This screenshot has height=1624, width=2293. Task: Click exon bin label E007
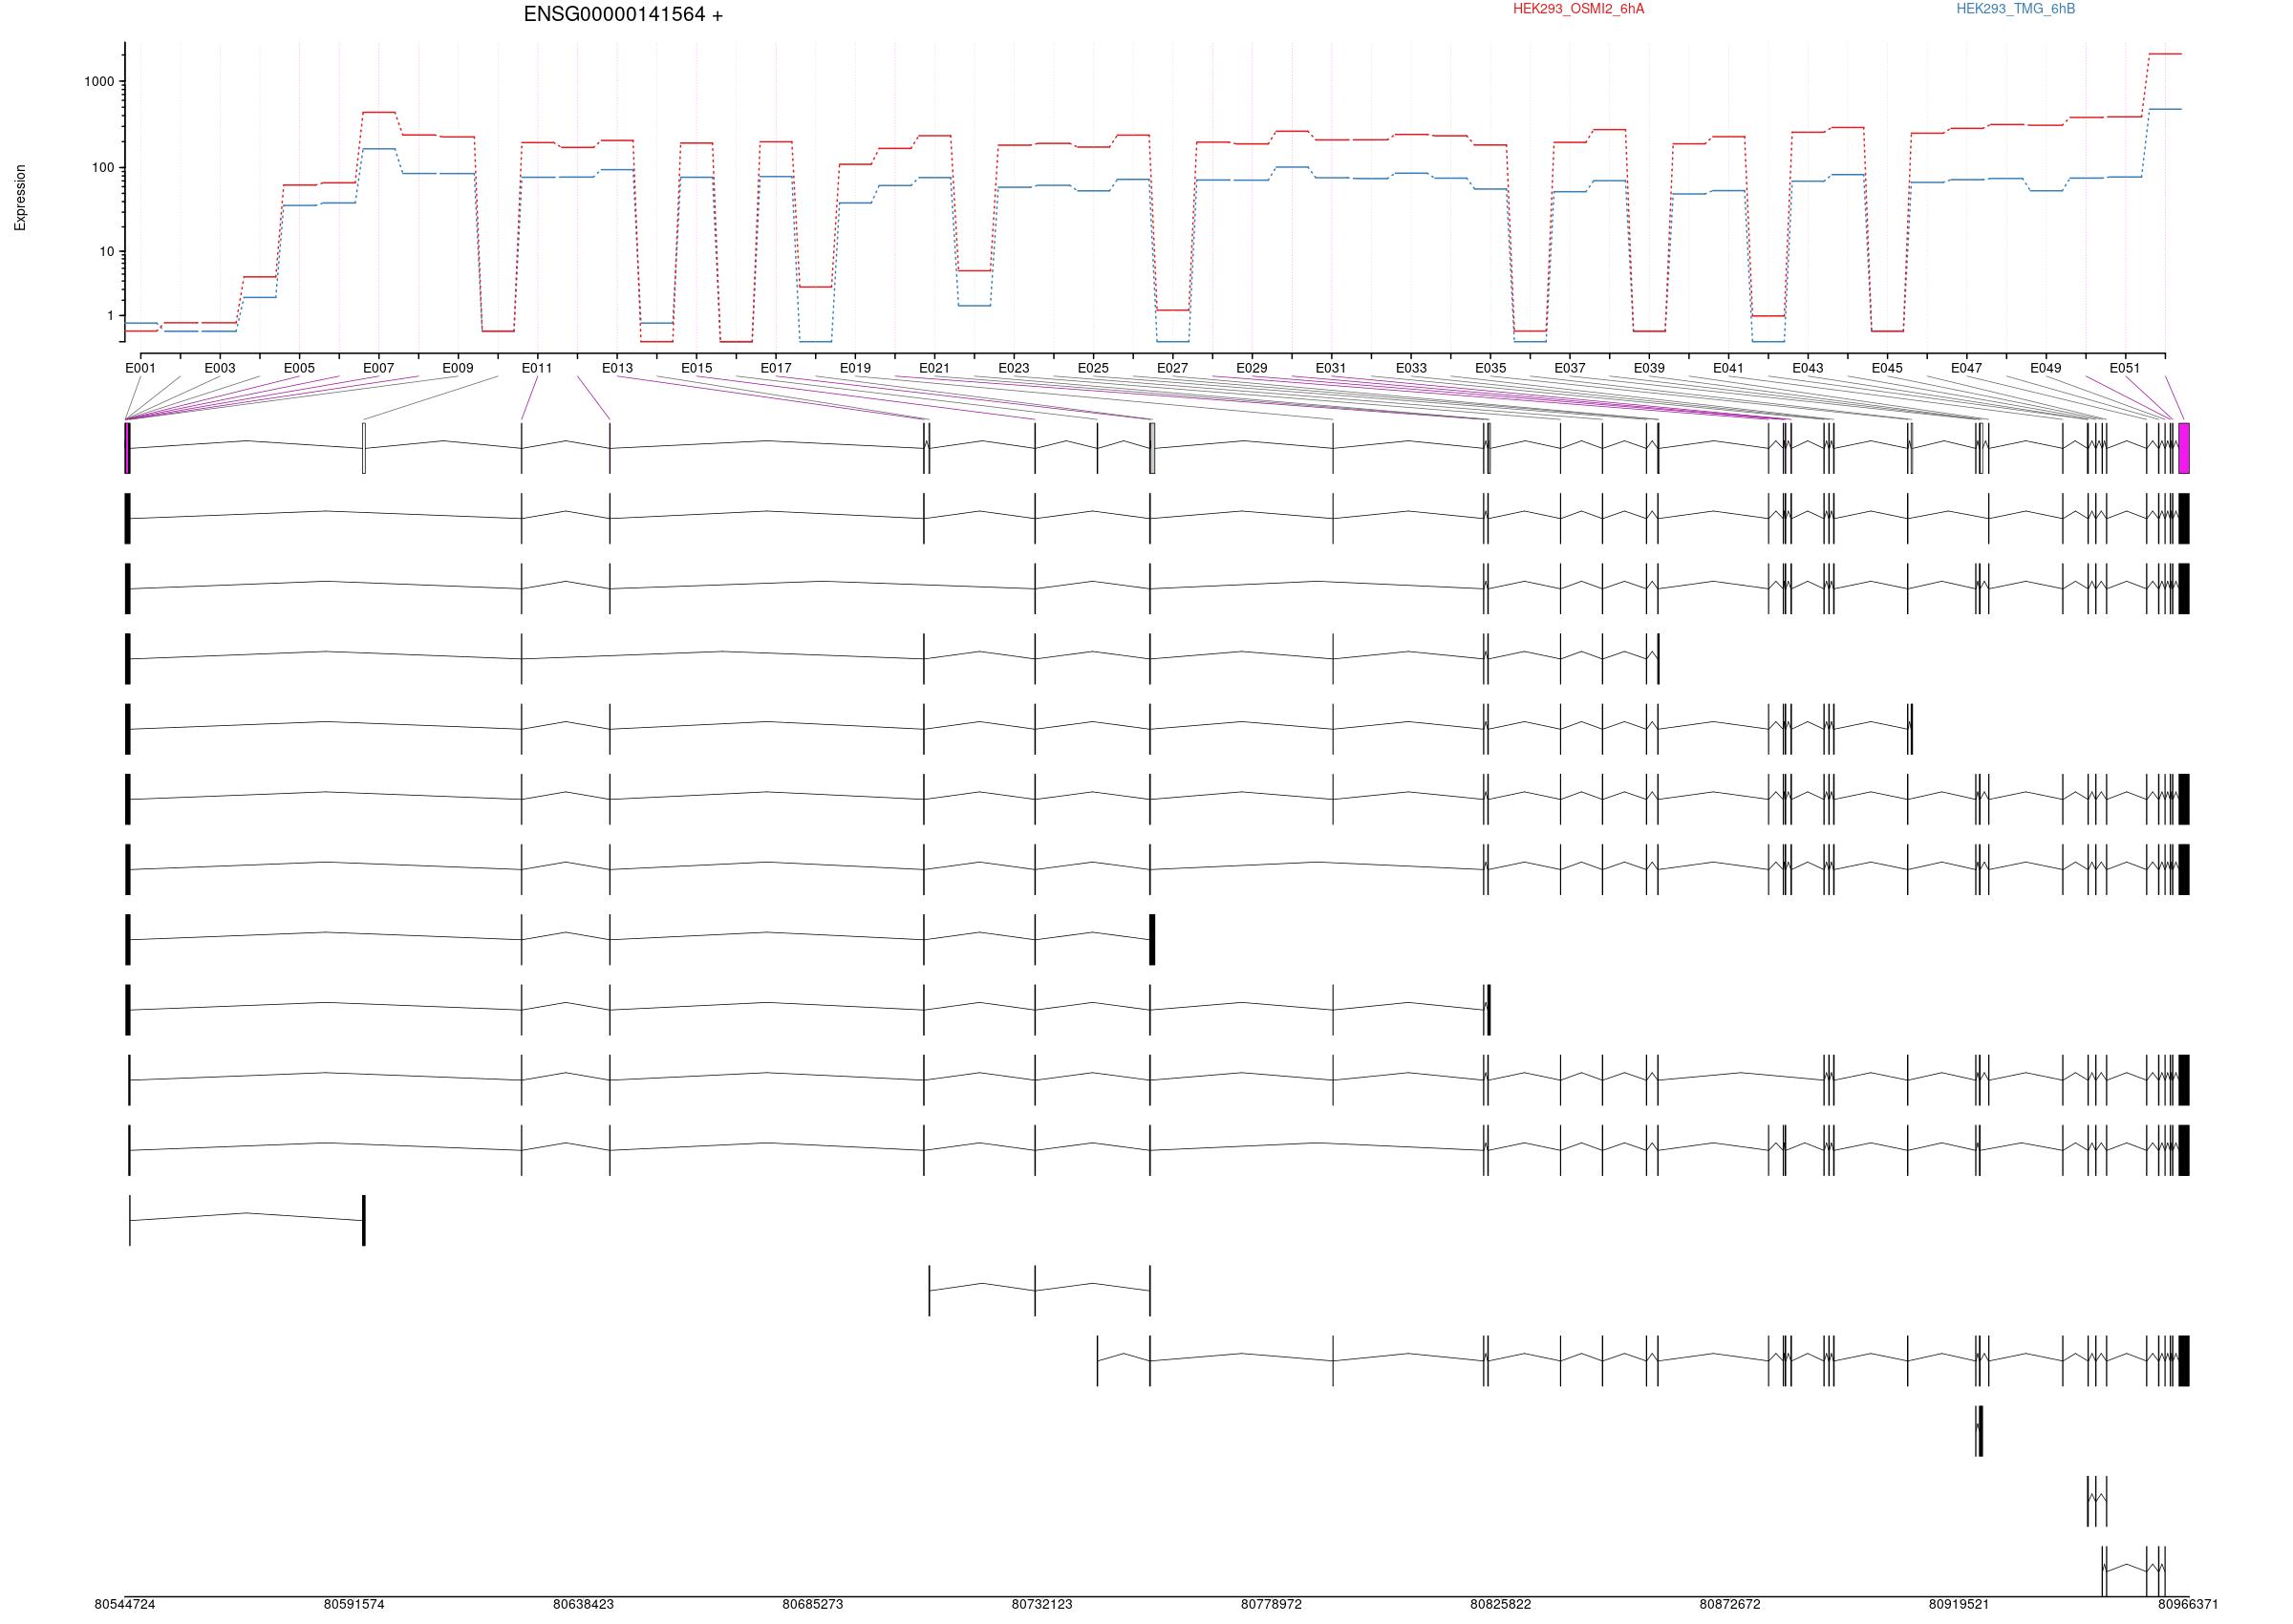pos(378,368)
